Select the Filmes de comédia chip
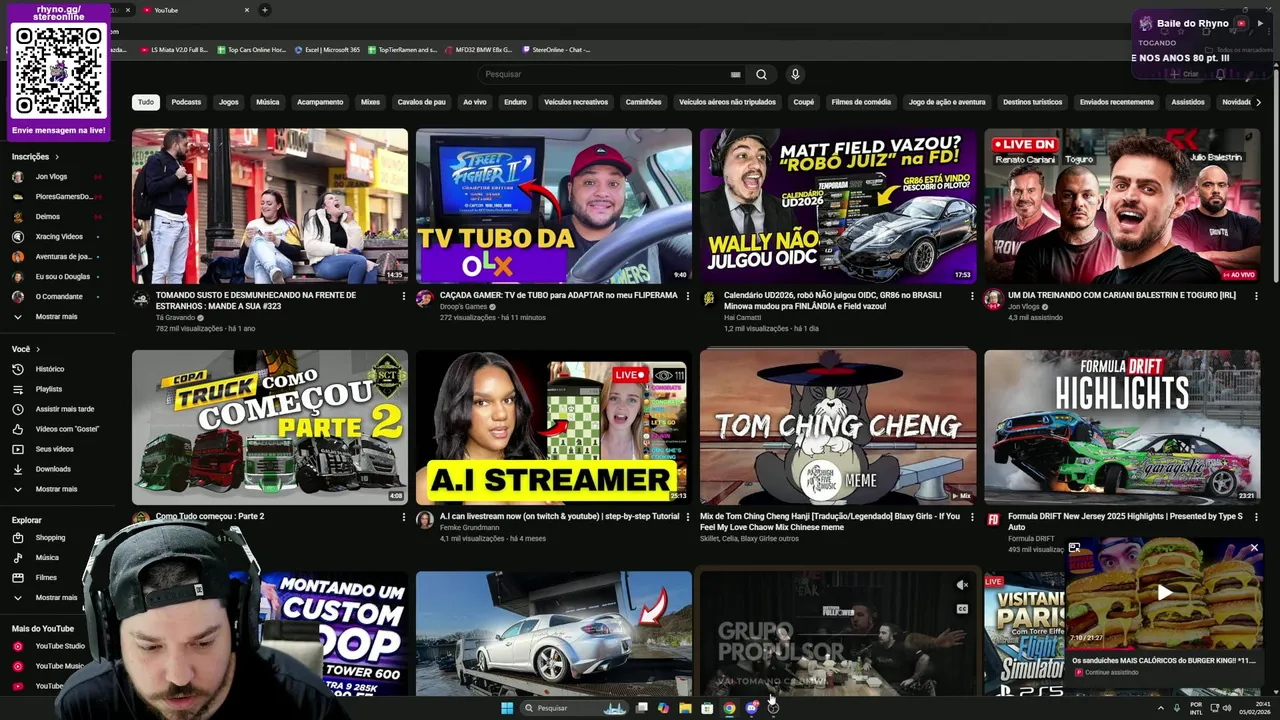The image size is (1280, 720). click(x=861, y=102)
